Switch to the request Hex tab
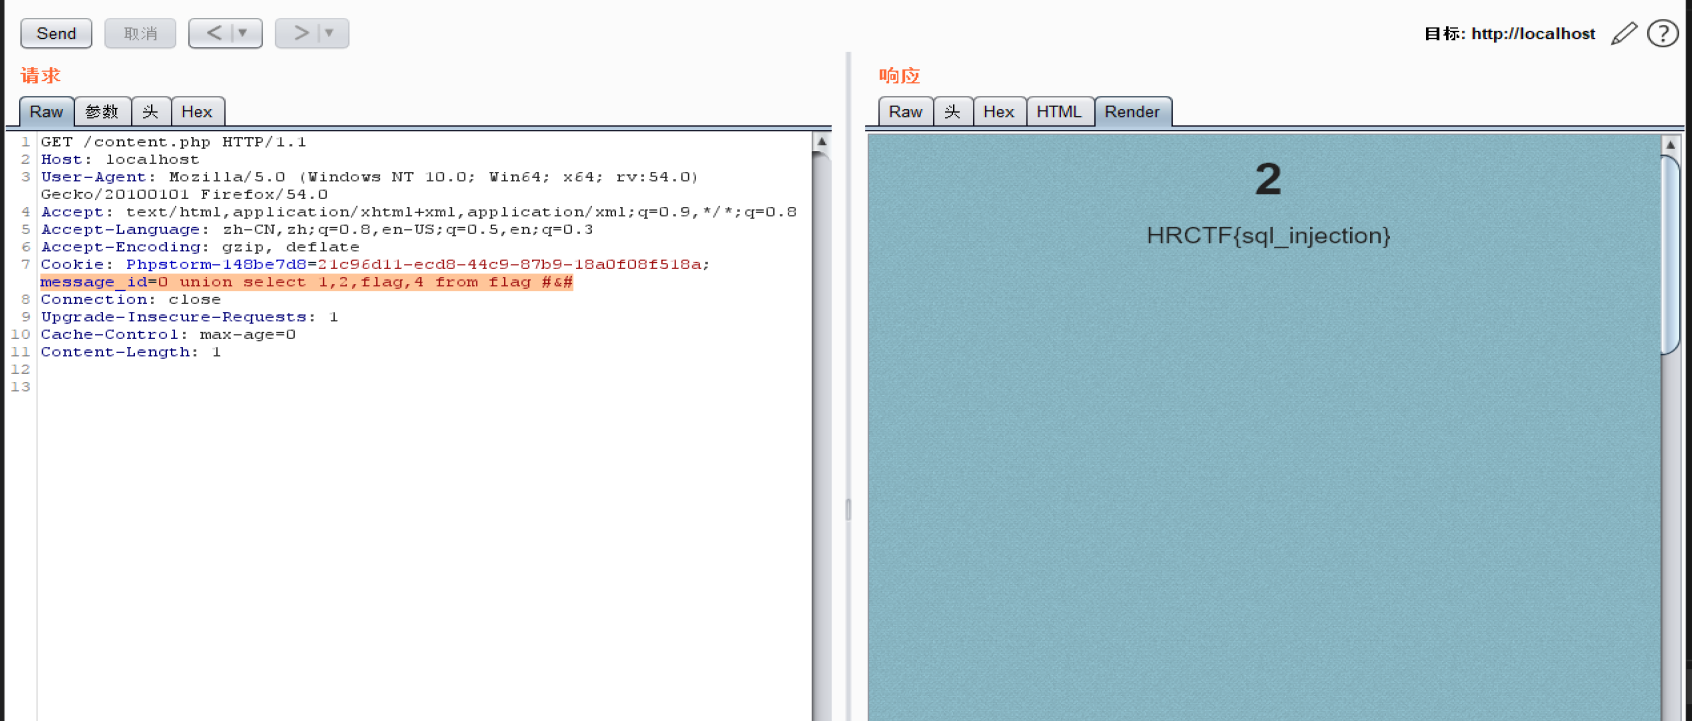The width and height of the screenshot is (1692, 721). tap(197, 112)
